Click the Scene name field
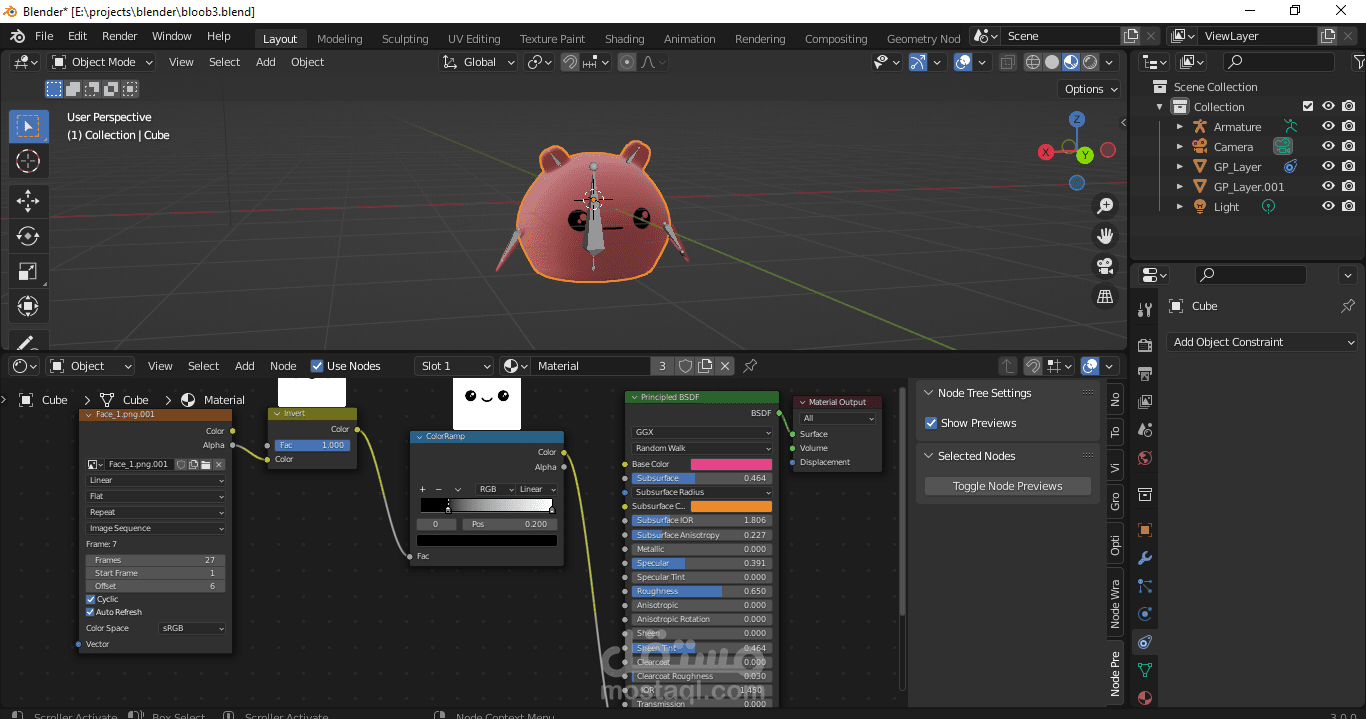 (1060, 36)
